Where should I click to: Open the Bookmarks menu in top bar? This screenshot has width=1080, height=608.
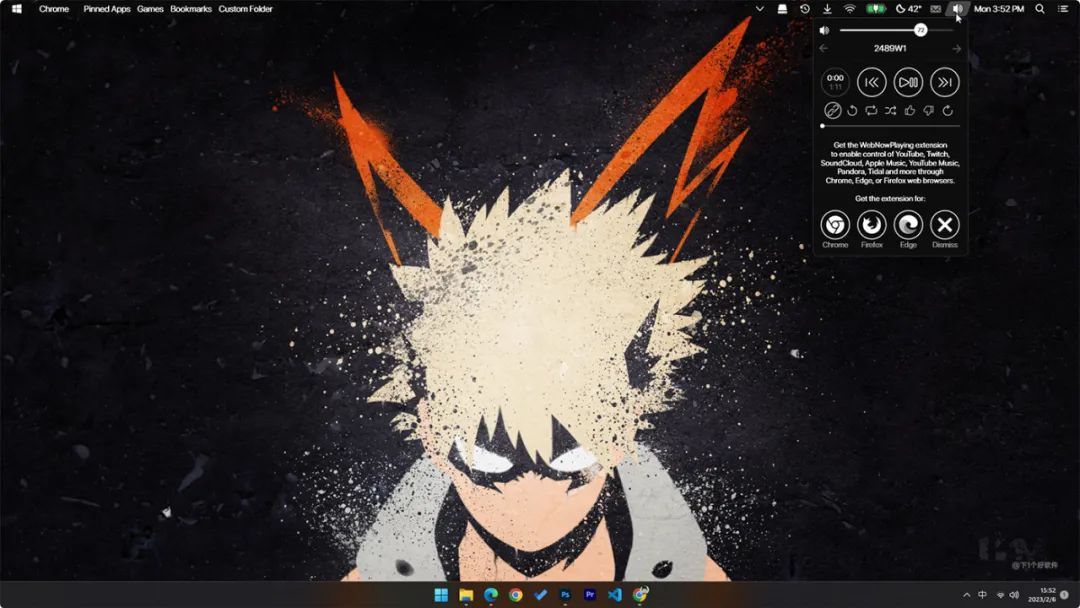click(x=191, y=9)
